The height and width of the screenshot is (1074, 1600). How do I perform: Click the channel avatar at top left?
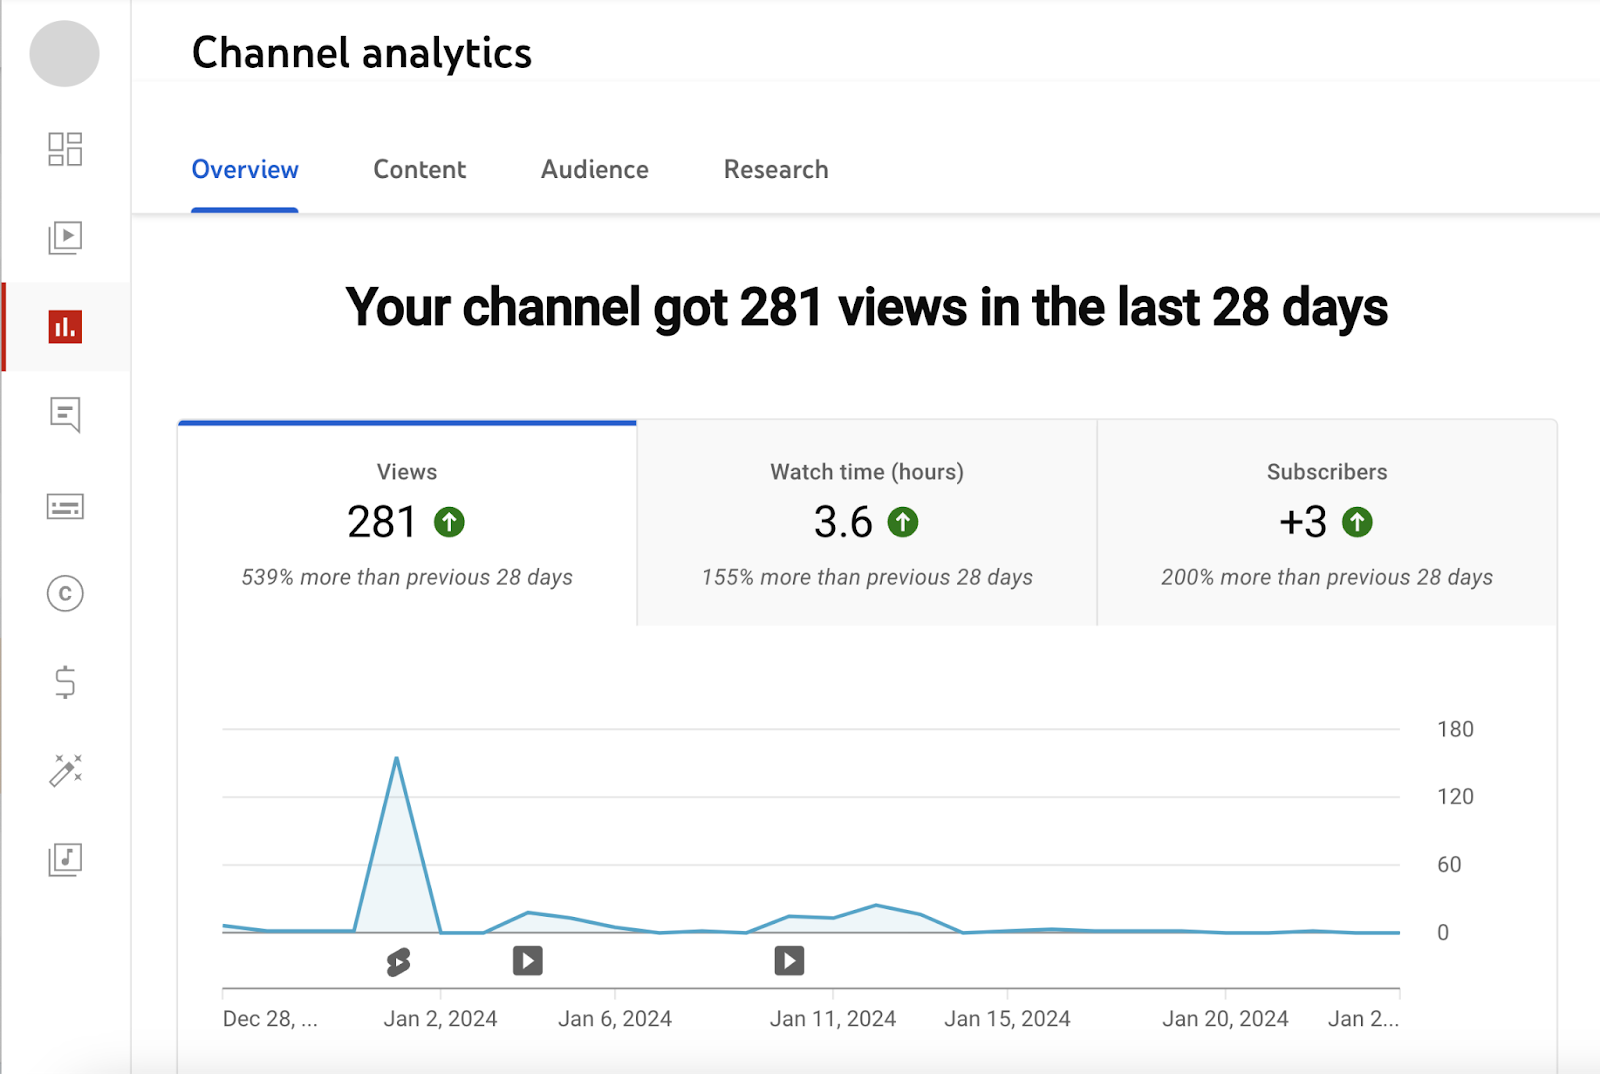pyautogui.click(x=64, y=54)
